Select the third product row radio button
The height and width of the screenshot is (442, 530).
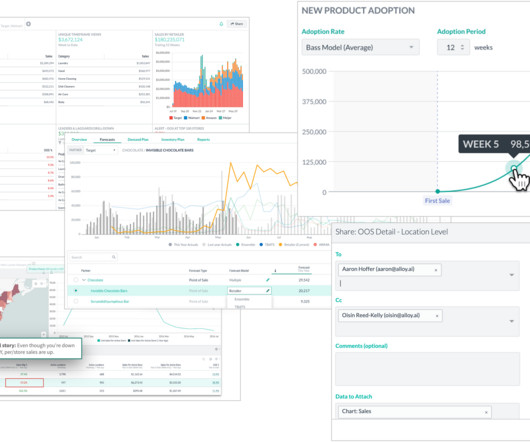click(x=76, y=301)
